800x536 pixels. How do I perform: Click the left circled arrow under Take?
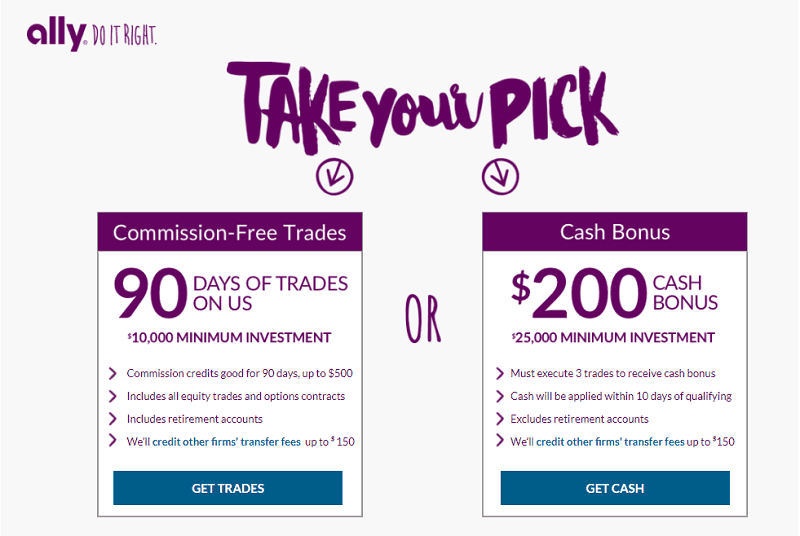(x=334, y=176)
